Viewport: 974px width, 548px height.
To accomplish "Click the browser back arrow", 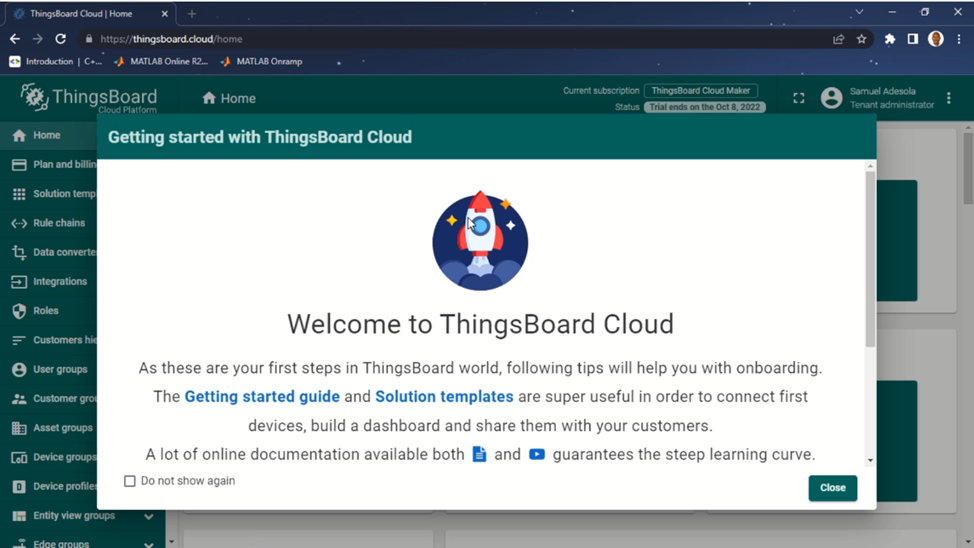I will (15, 39).
